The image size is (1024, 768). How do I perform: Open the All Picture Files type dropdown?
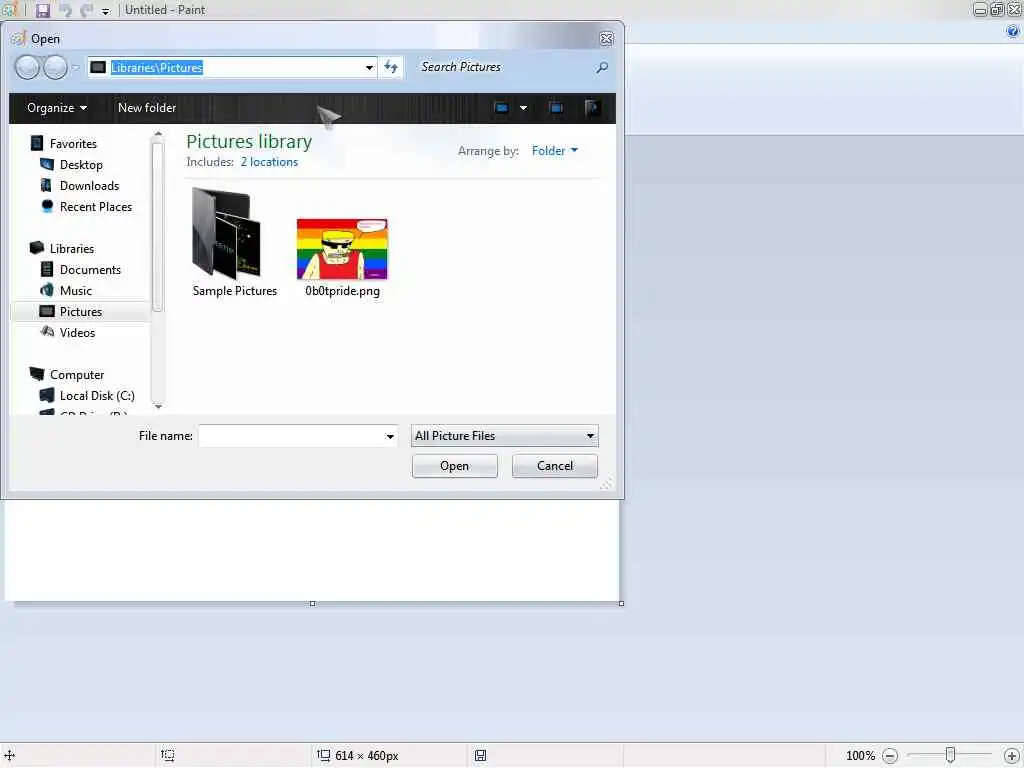pyautogui.click(x=504, y=436)
